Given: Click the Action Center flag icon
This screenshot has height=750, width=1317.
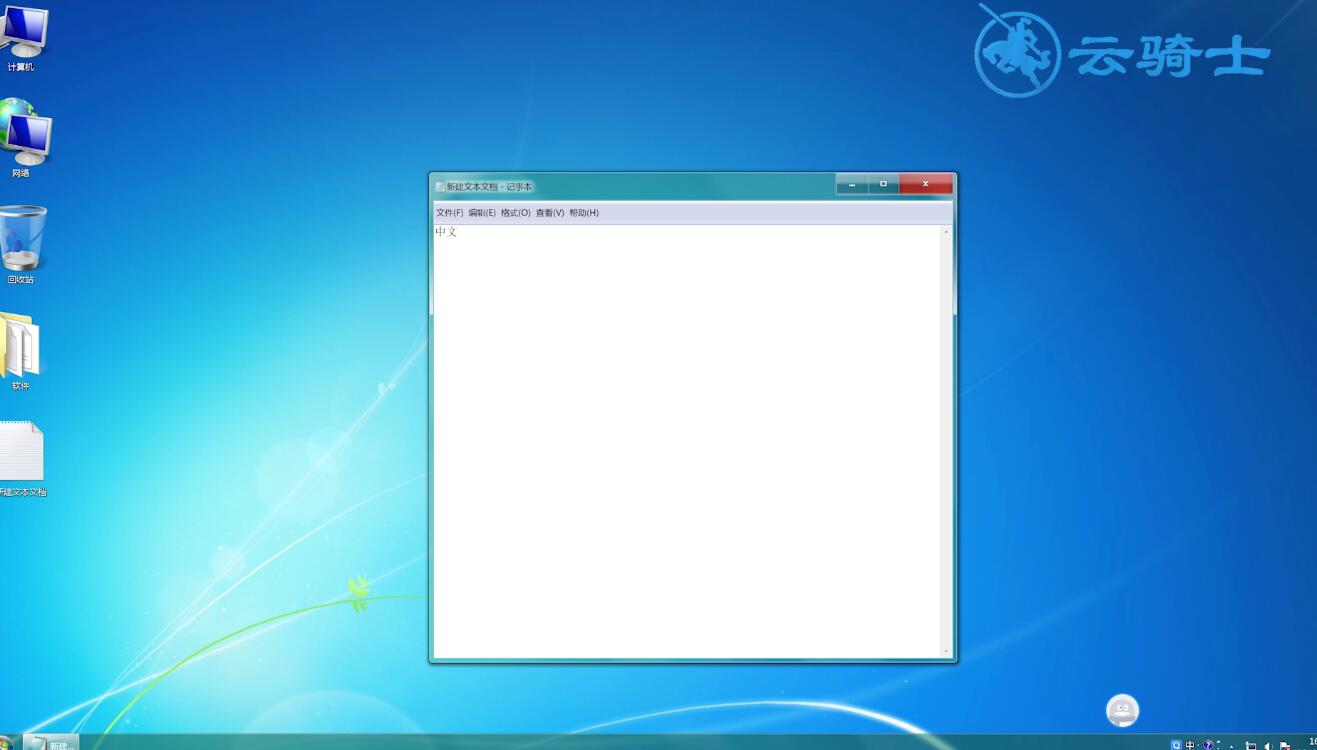Looking at the screenshot, I should coord(1285,745).
